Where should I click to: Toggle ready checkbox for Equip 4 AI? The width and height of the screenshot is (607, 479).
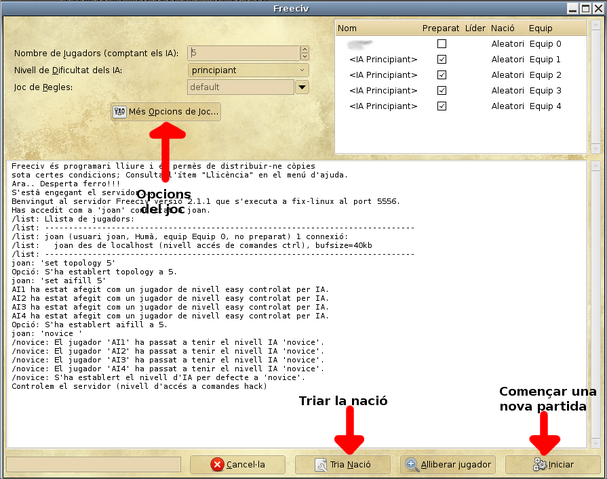point(441,106)
